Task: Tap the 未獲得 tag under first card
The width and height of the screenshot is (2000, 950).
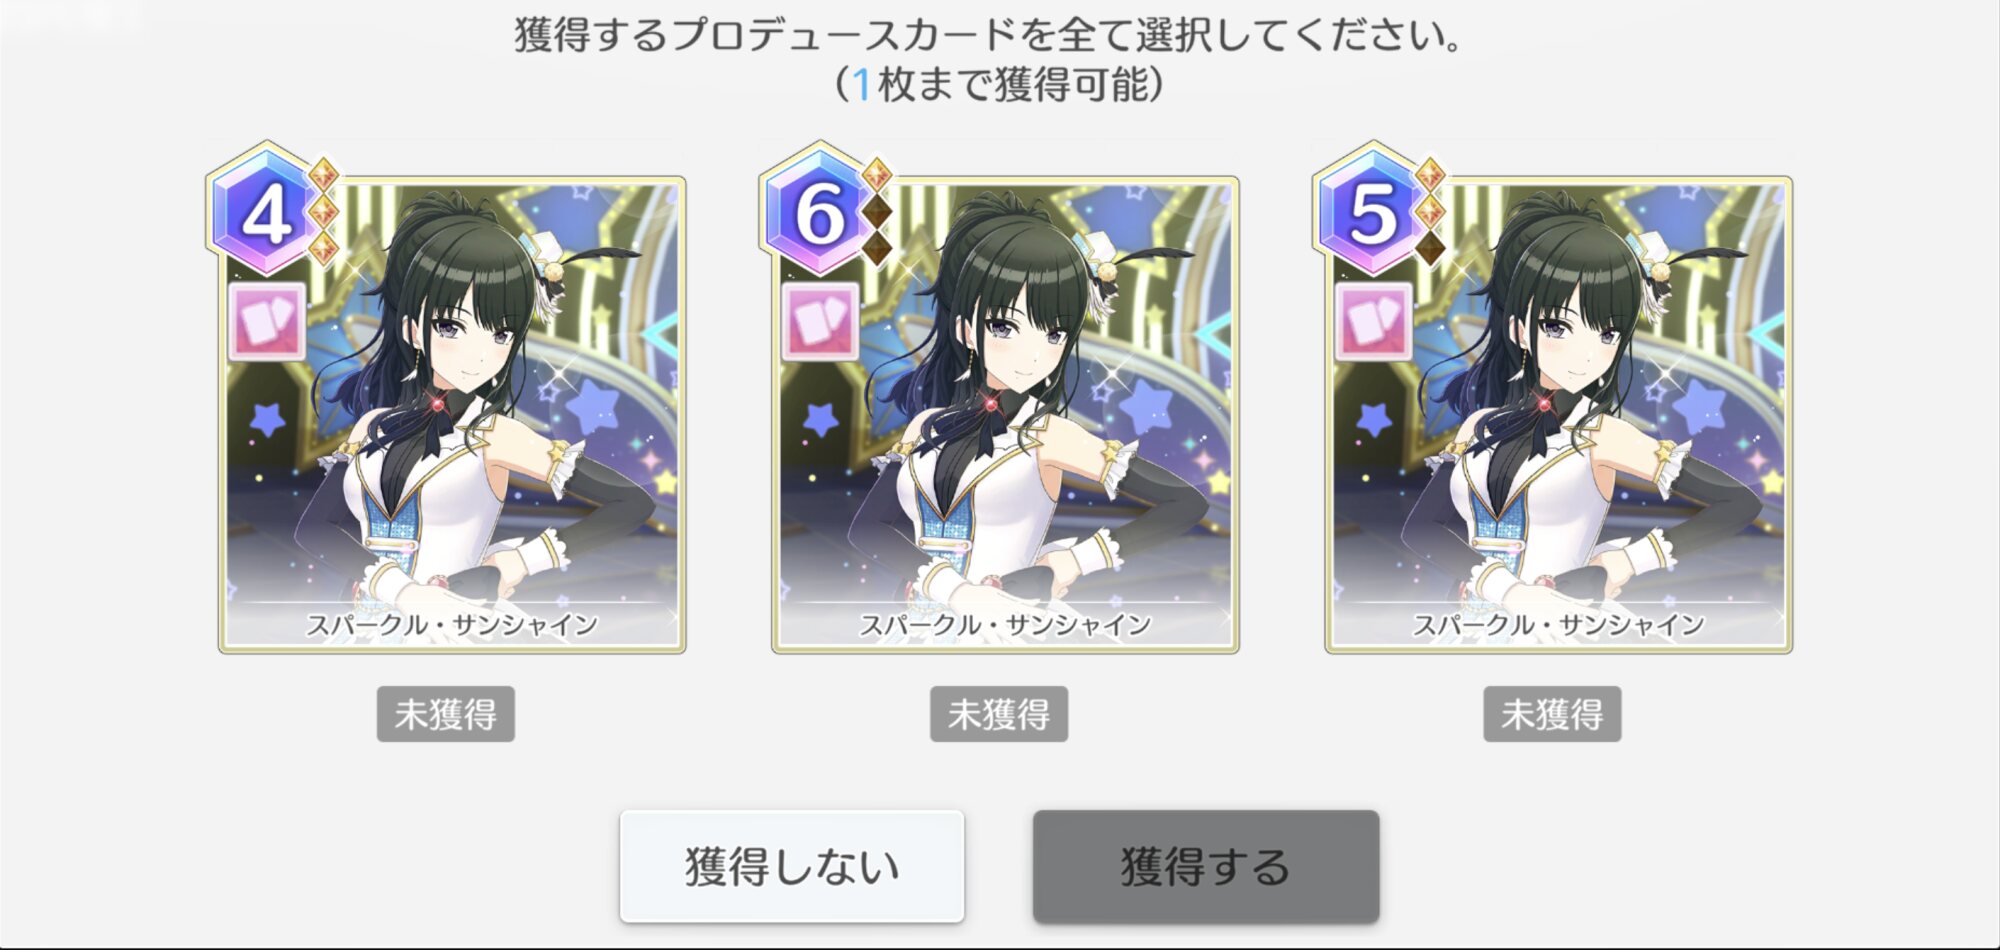Action: 446,714
